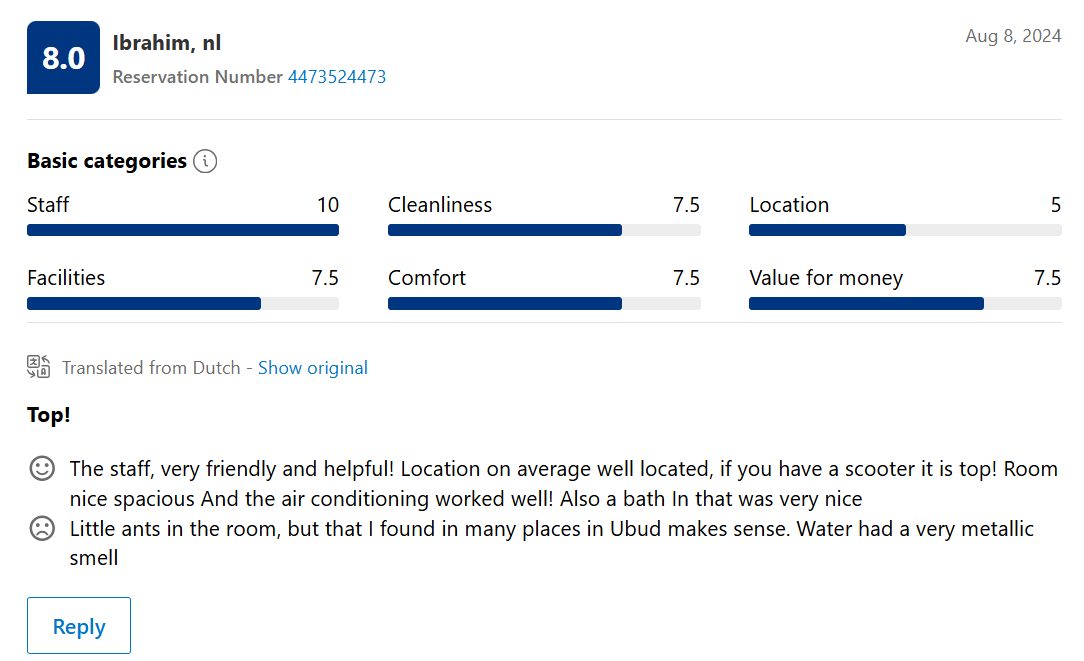
Task: Click the Basic categories info icon
Action: (x=205, y=161)
